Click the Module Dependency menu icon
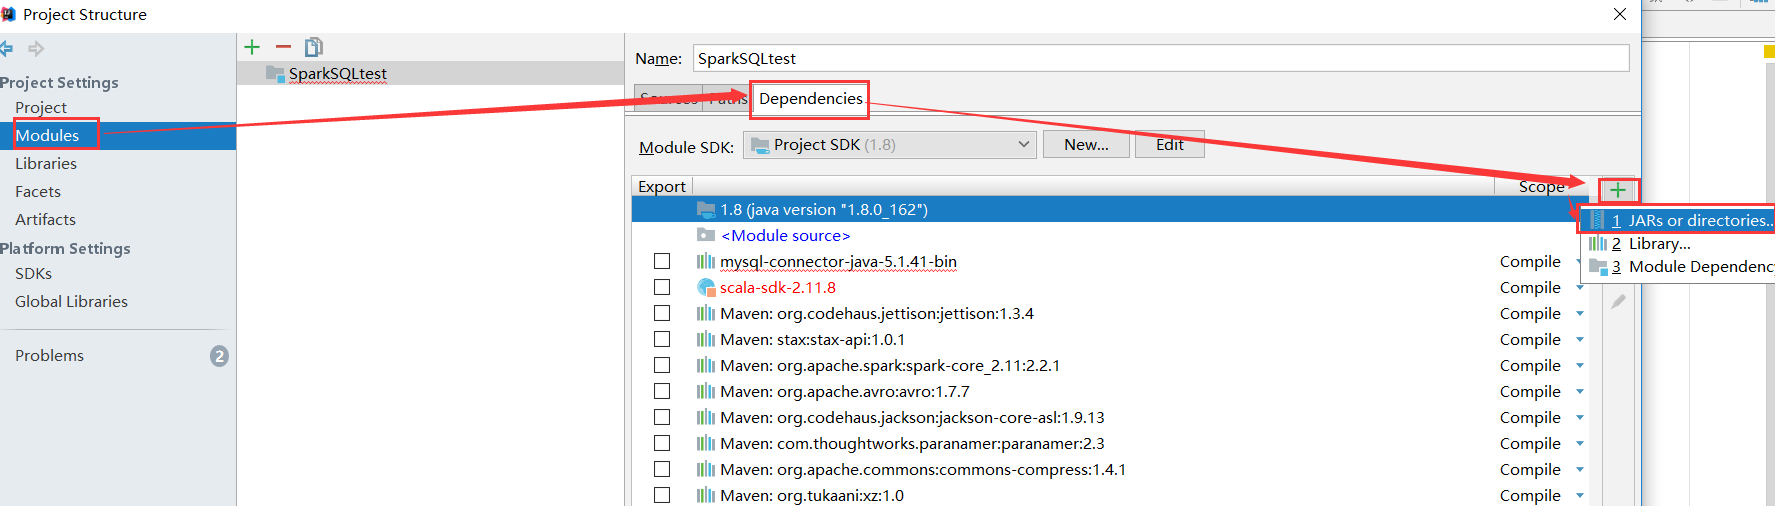The width and height of the screenshot is (1775, 506). point(1597,266)
